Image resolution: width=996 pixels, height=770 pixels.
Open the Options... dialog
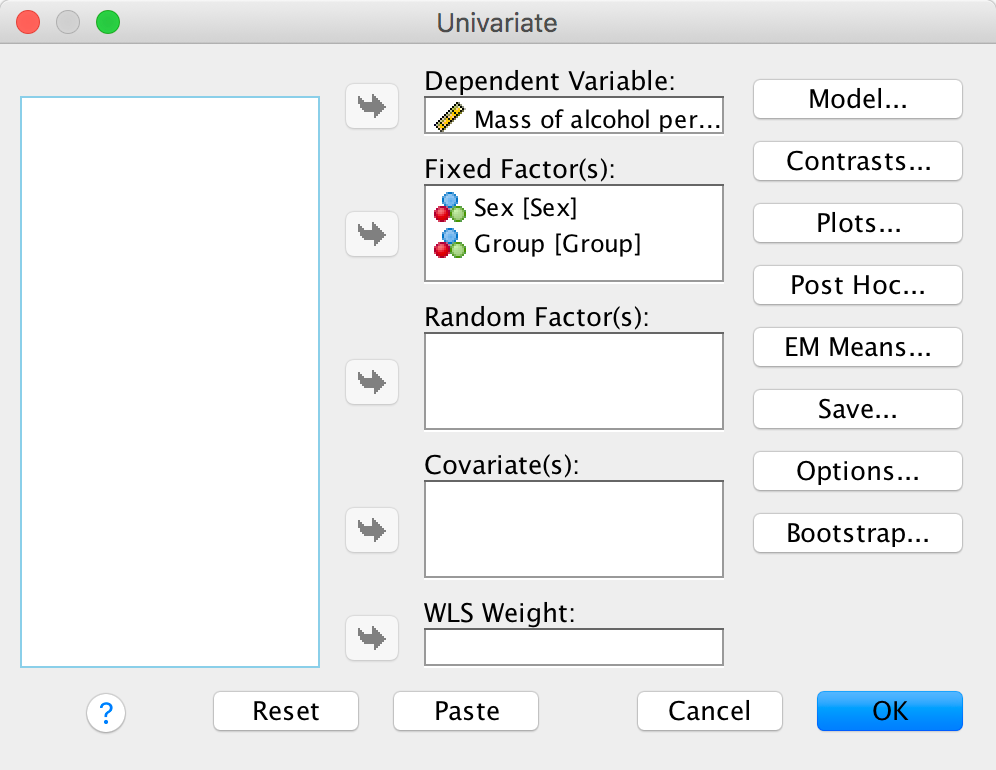857,471
